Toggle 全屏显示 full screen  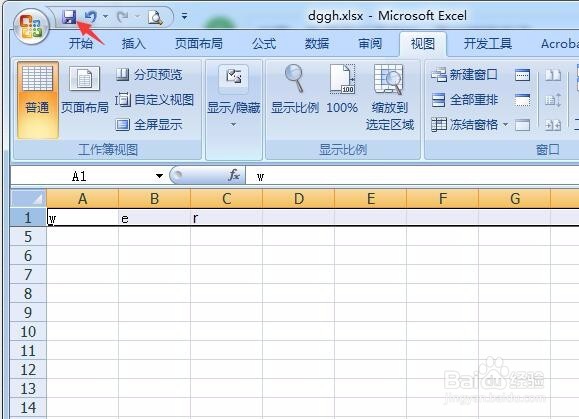[x=149, y=125]
